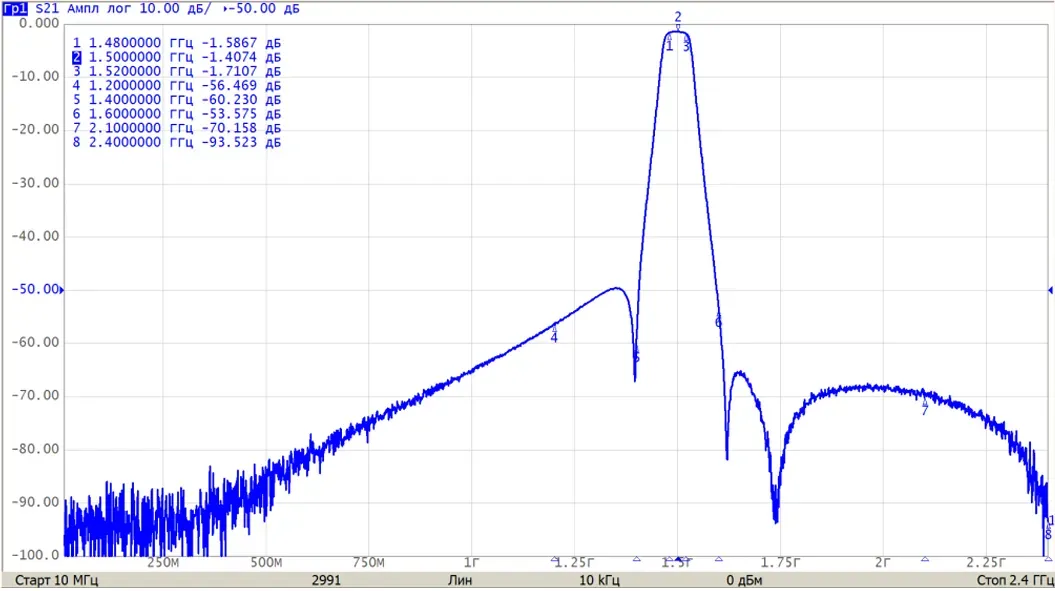Select marker table row 1.4000000 ГГц
Viewport: 1055px width, 591px height.
click(176, 100)
